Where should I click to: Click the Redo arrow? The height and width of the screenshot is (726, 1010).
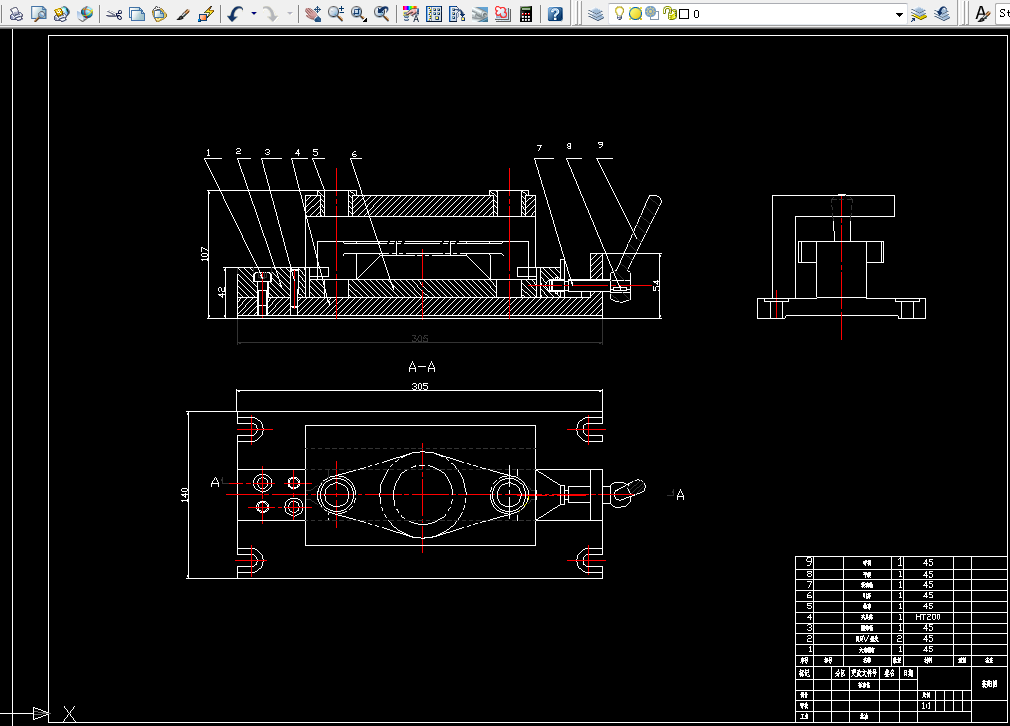271,14
